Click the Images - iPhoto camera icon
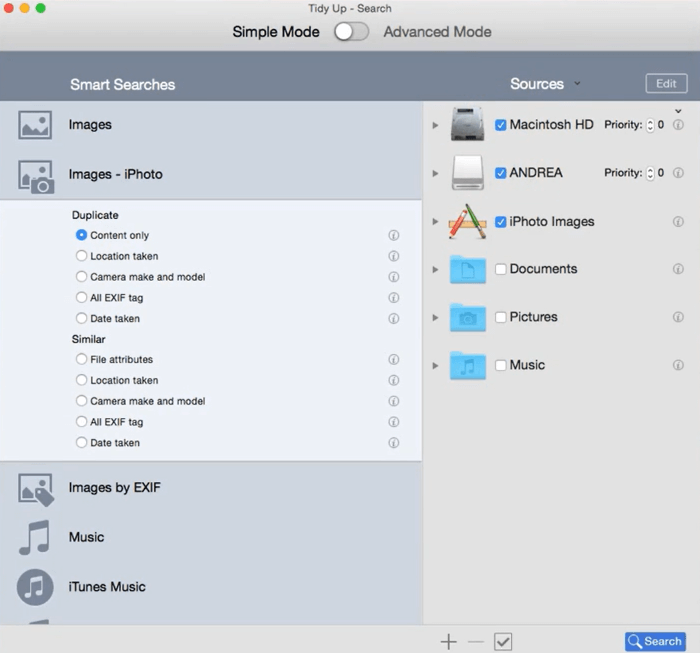Viewport: 700px width, 653px height. (36, 177)
